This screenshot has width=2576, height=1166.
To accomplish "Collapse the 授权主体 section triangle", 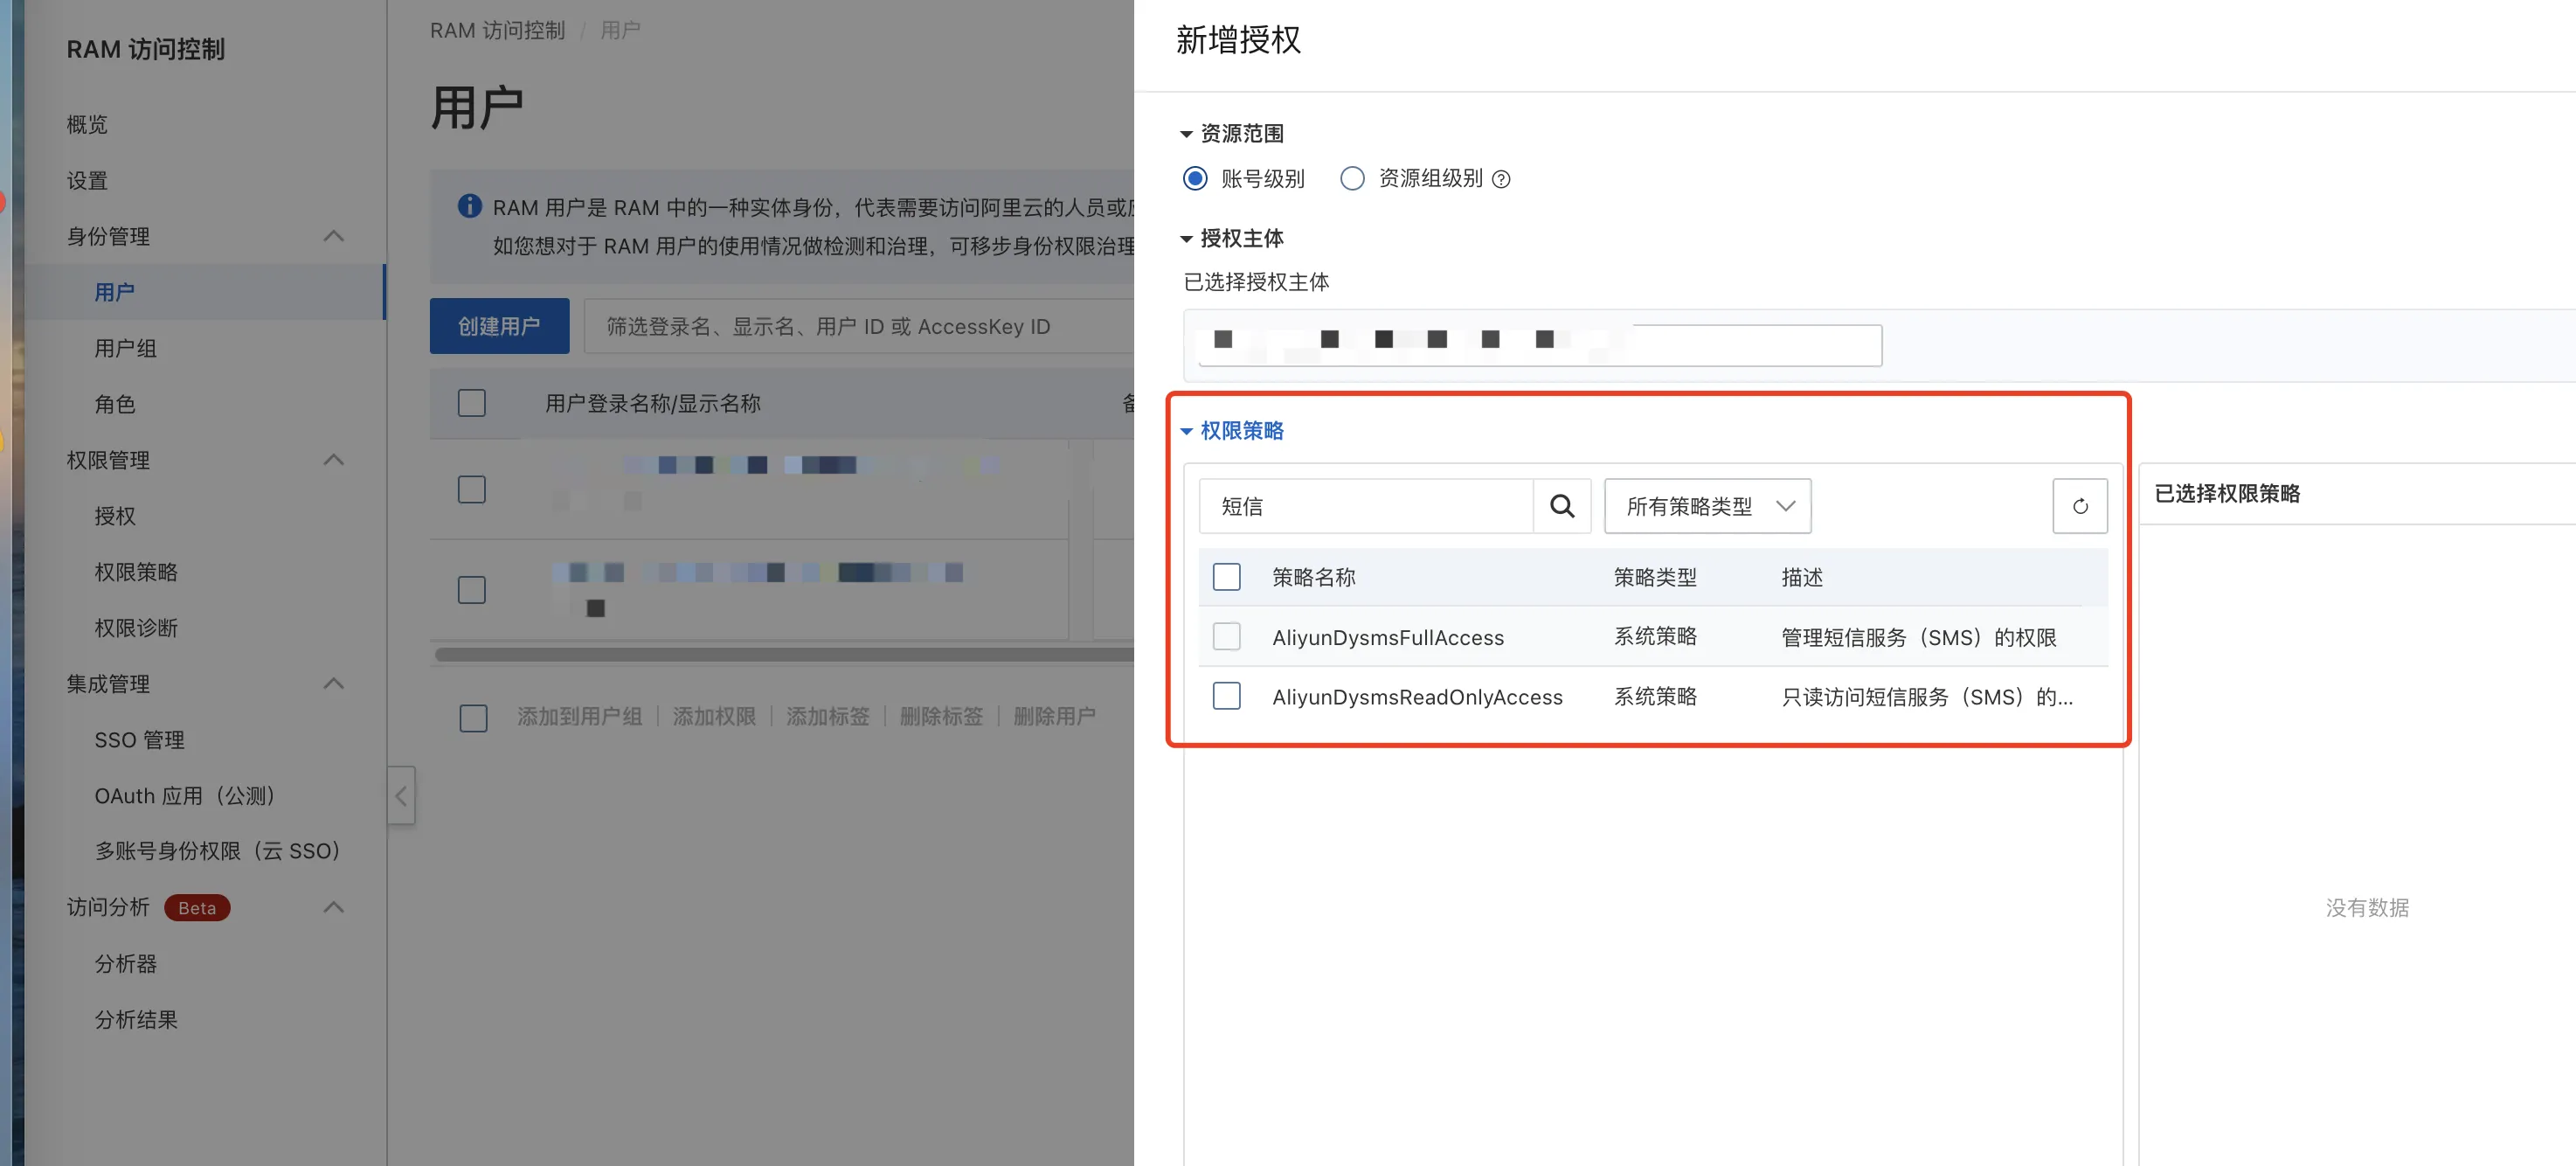I will coord(1186,238).
